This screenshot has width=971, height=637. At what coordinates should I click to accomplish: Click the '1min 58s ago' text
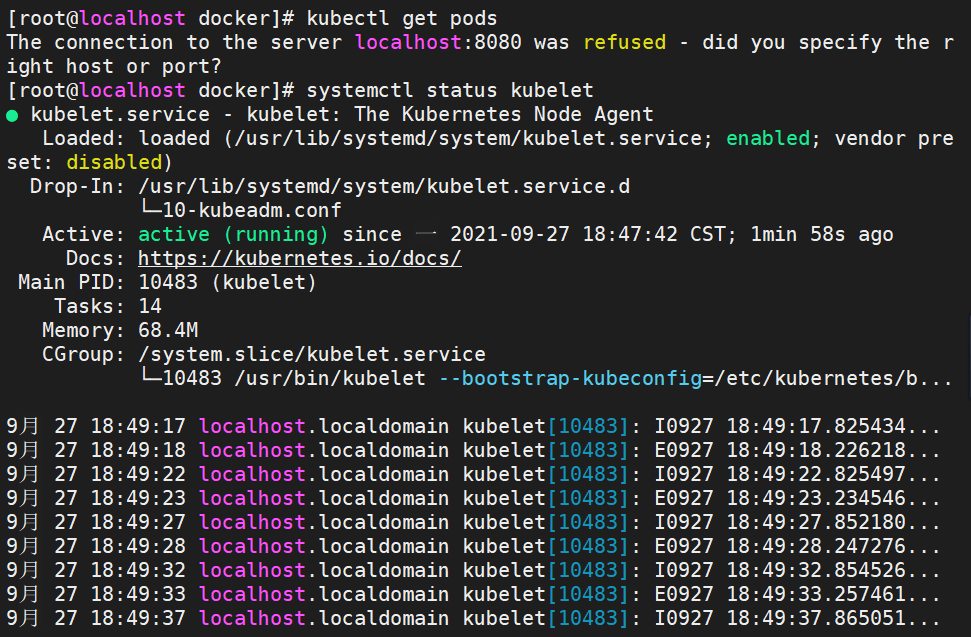click(822, 235)
